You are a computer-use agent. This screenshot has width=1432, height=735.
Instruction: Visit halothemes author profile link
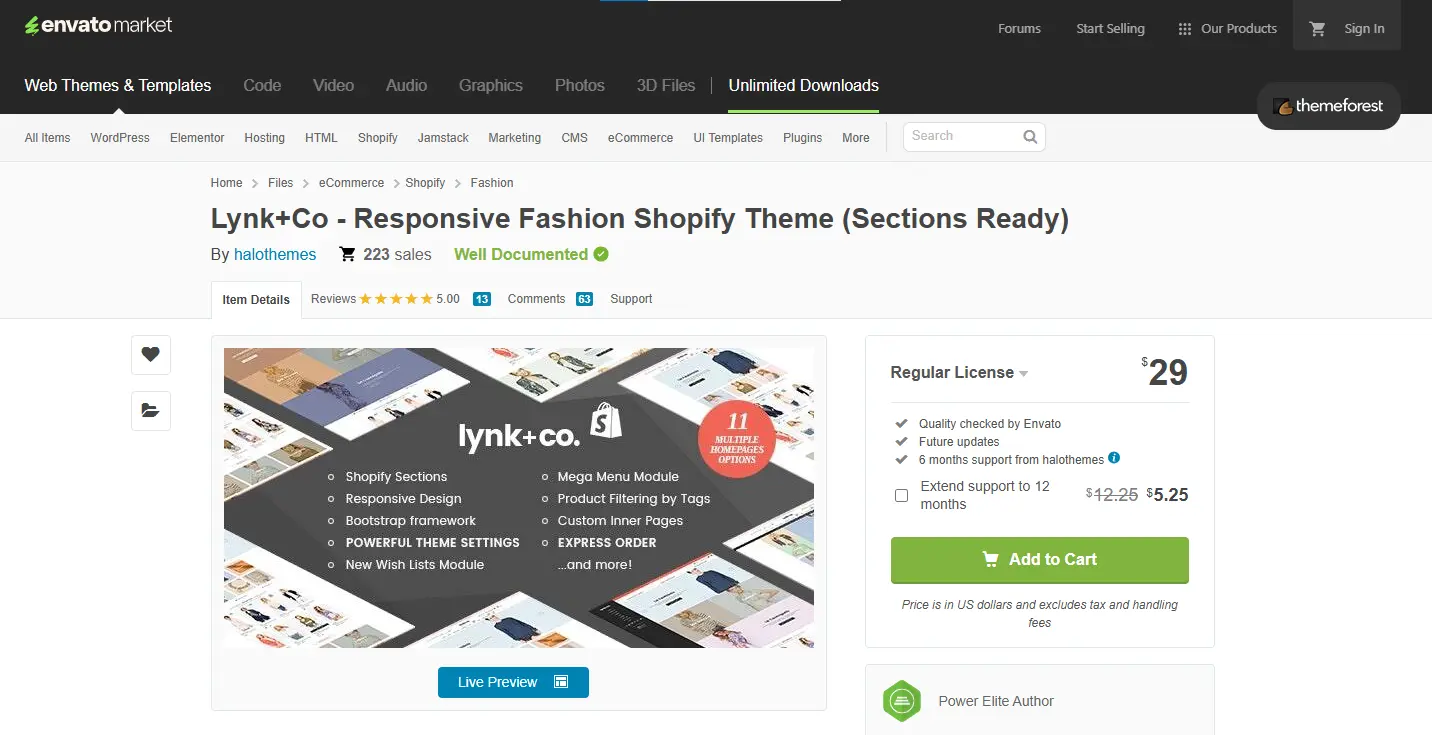[275, 255]
